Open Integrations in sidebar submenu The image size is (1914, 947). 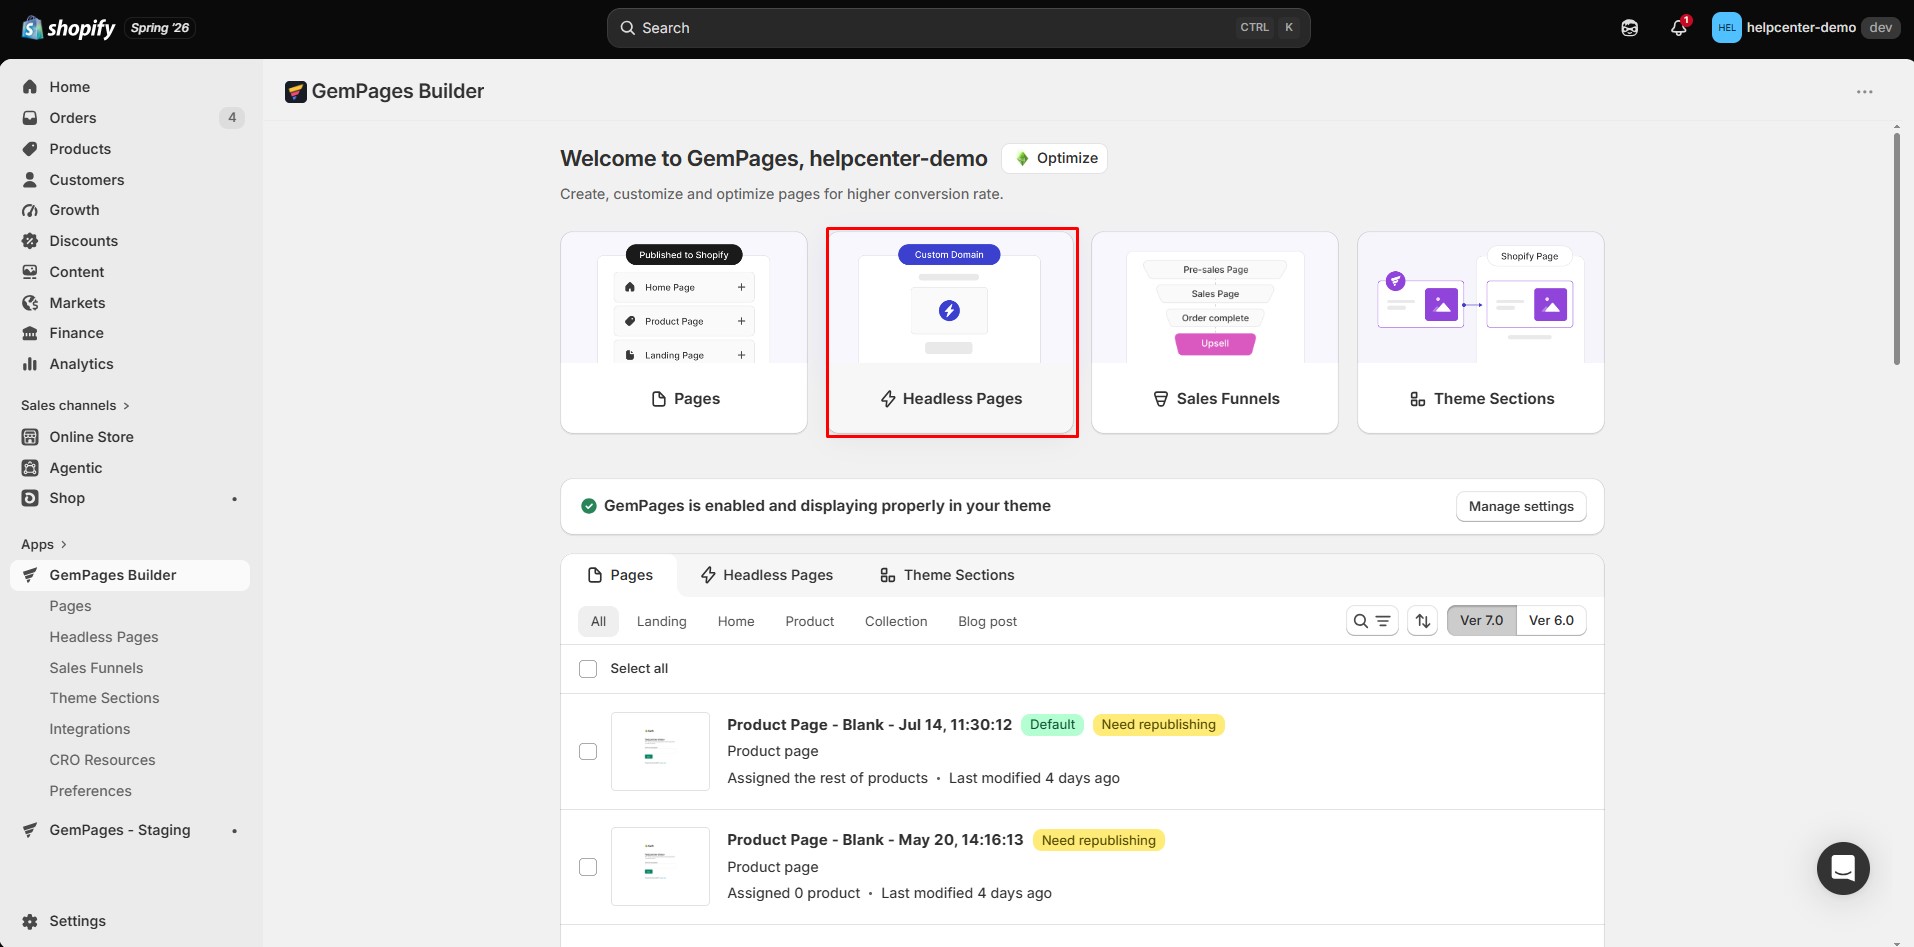click(x=90, y=729)
